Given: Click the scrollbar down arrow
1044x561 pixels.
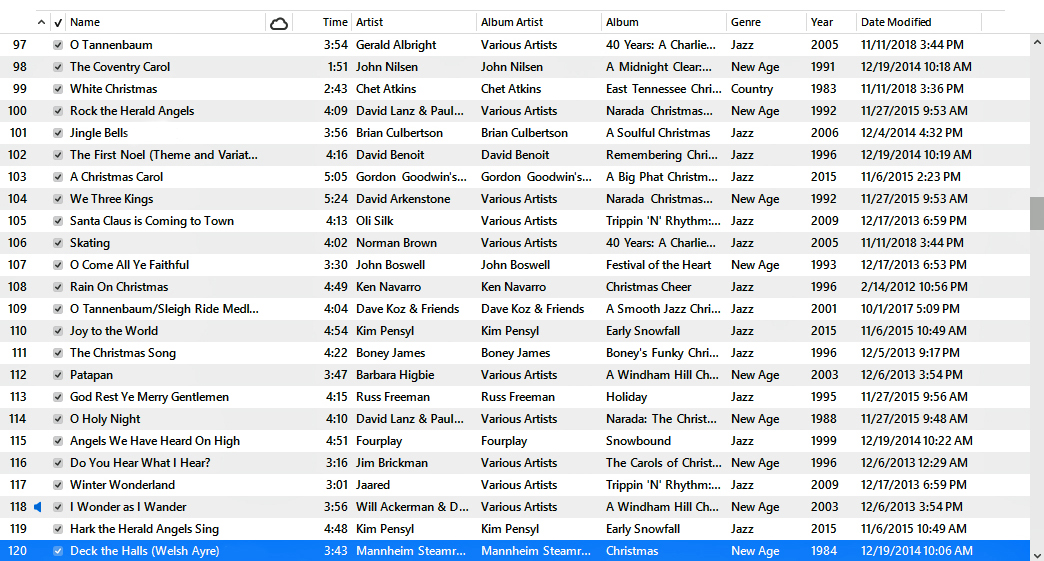Looking at the screenshot, I should (1037, 553).
